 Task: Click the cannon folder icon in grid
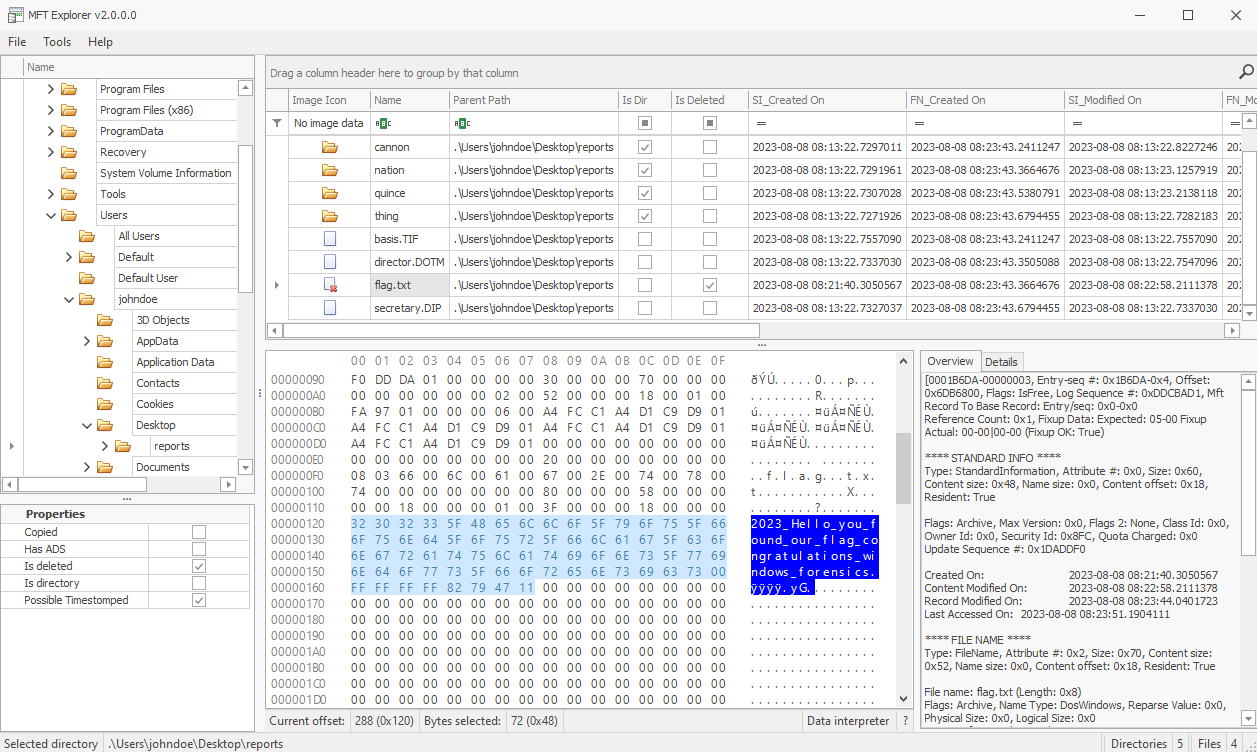(329, 147)
